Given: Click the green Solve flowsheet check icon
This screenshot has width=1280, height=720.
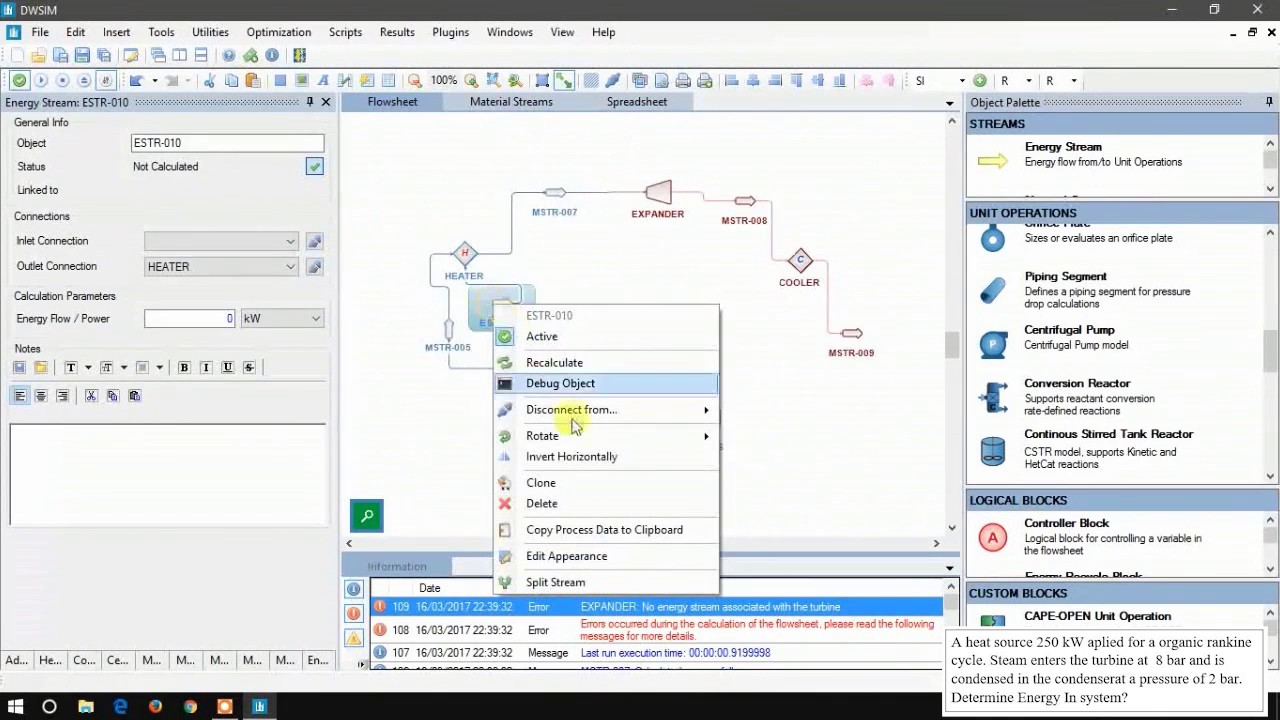Looking at the screenshot, I should point(19,80).
